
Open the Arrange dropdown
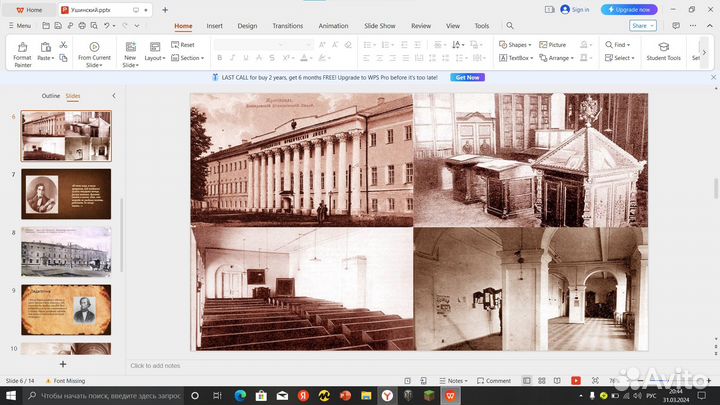[x=556, y=58]
